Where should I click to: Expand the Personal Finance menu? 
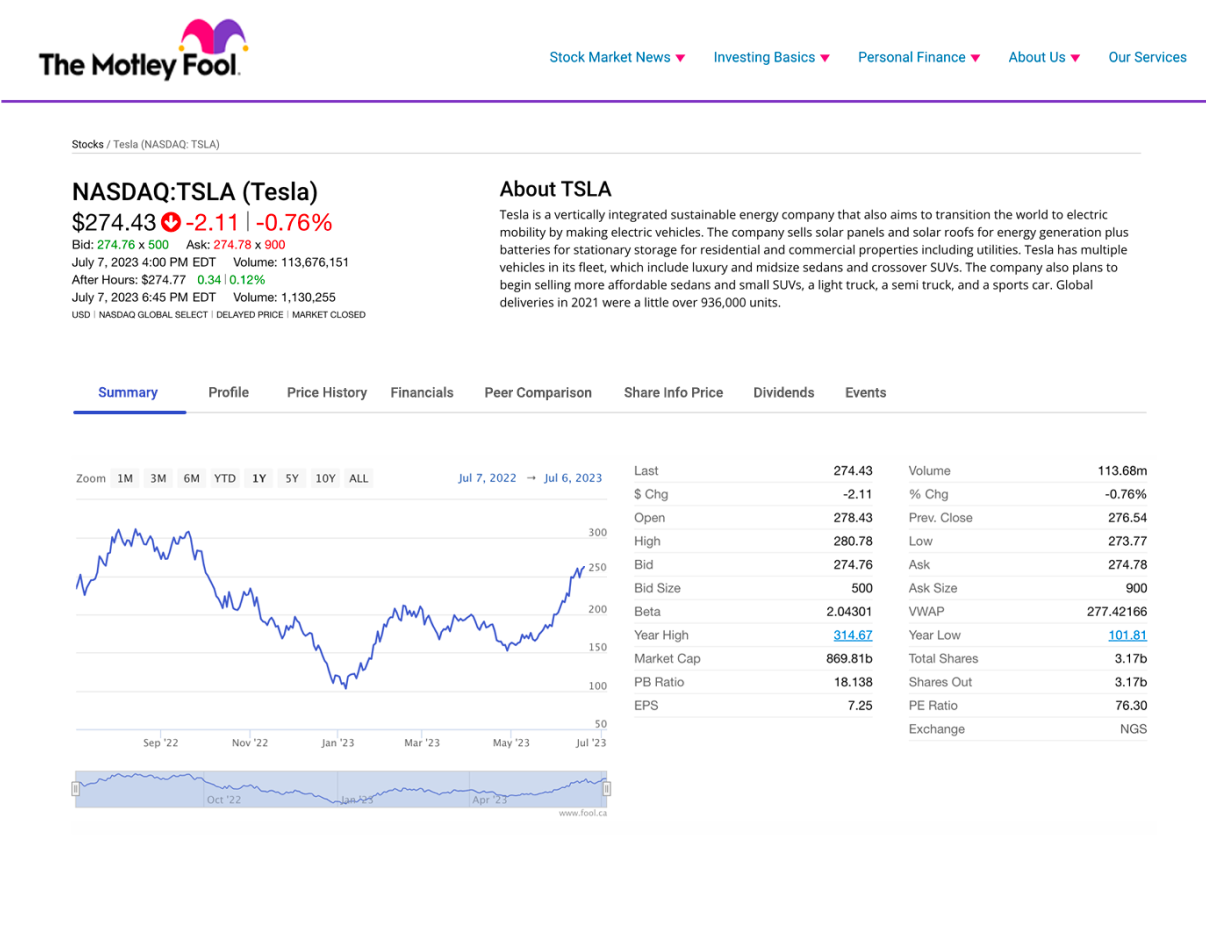click(x=918, y=57)
